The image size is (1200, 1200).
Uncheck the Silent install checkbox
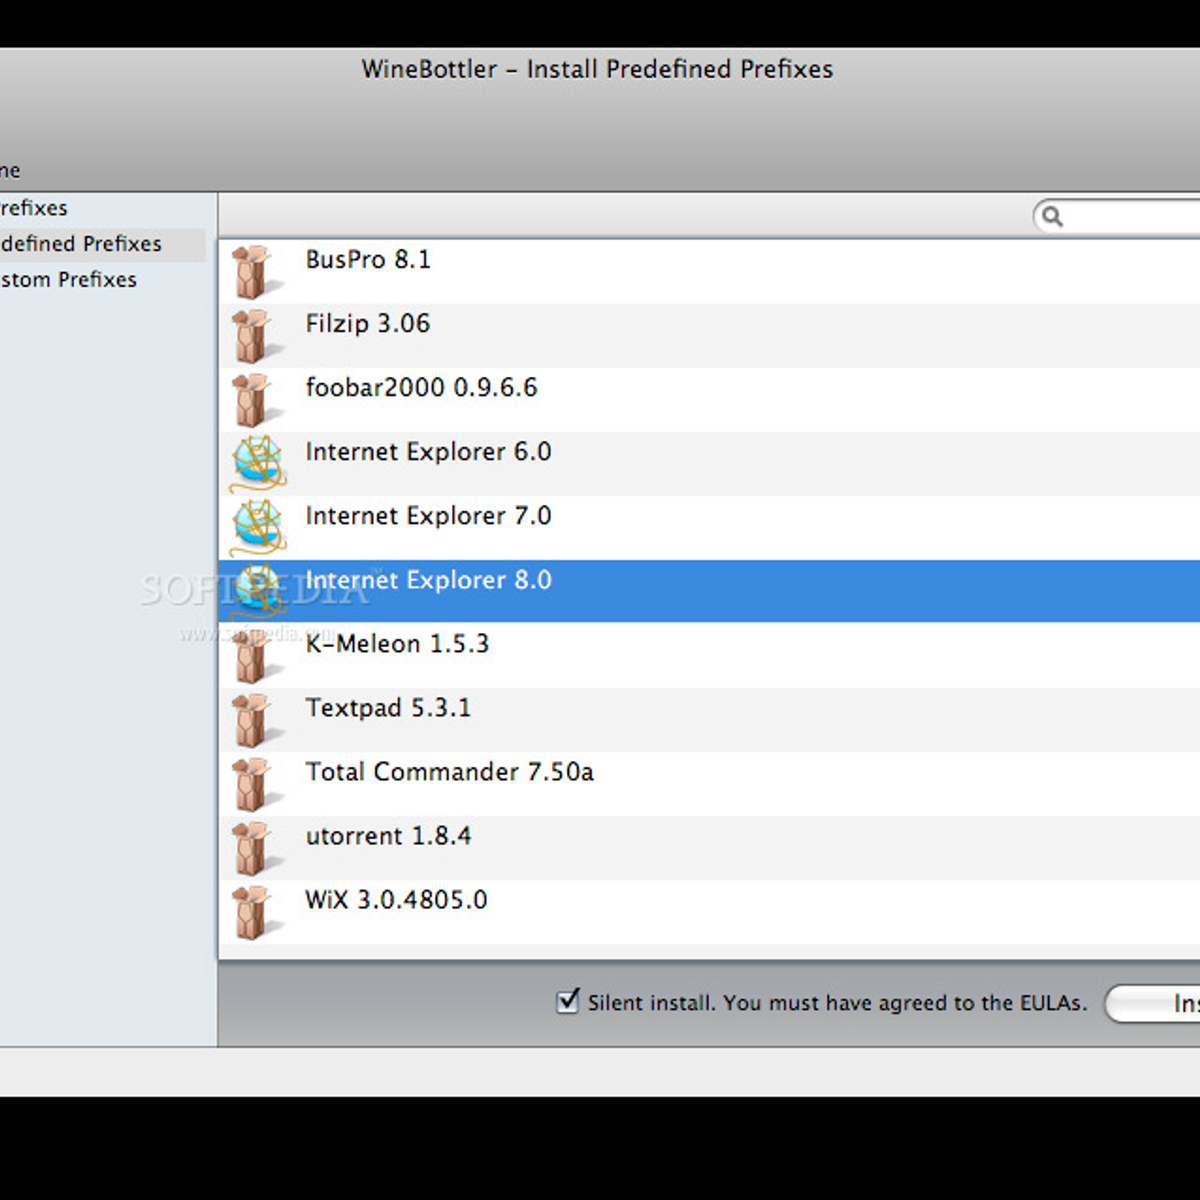(567, 1001)
